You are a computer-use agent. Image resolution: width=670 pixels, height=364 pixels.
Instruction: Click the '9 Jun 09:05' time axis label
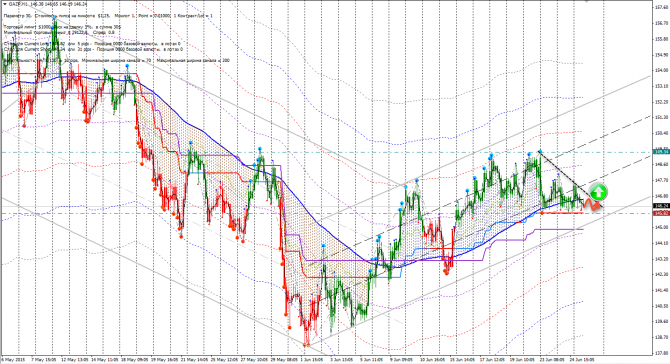click(x=400, y=360)
